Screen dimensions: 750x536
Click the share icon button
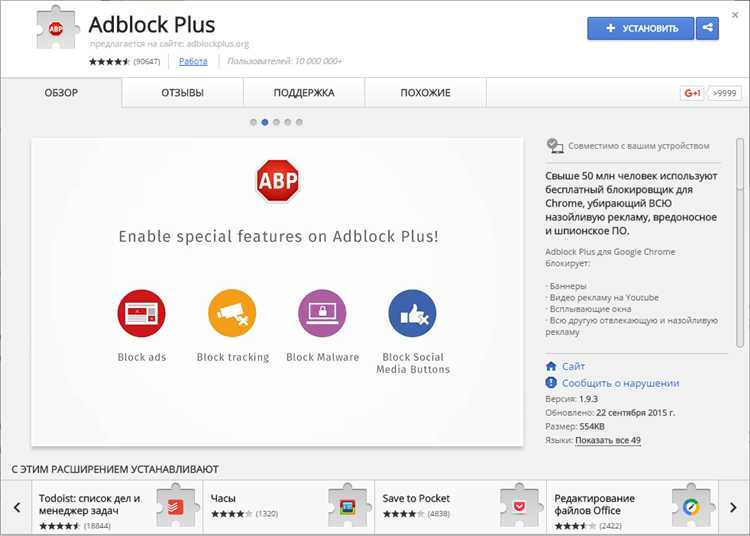tap(707, 28)
